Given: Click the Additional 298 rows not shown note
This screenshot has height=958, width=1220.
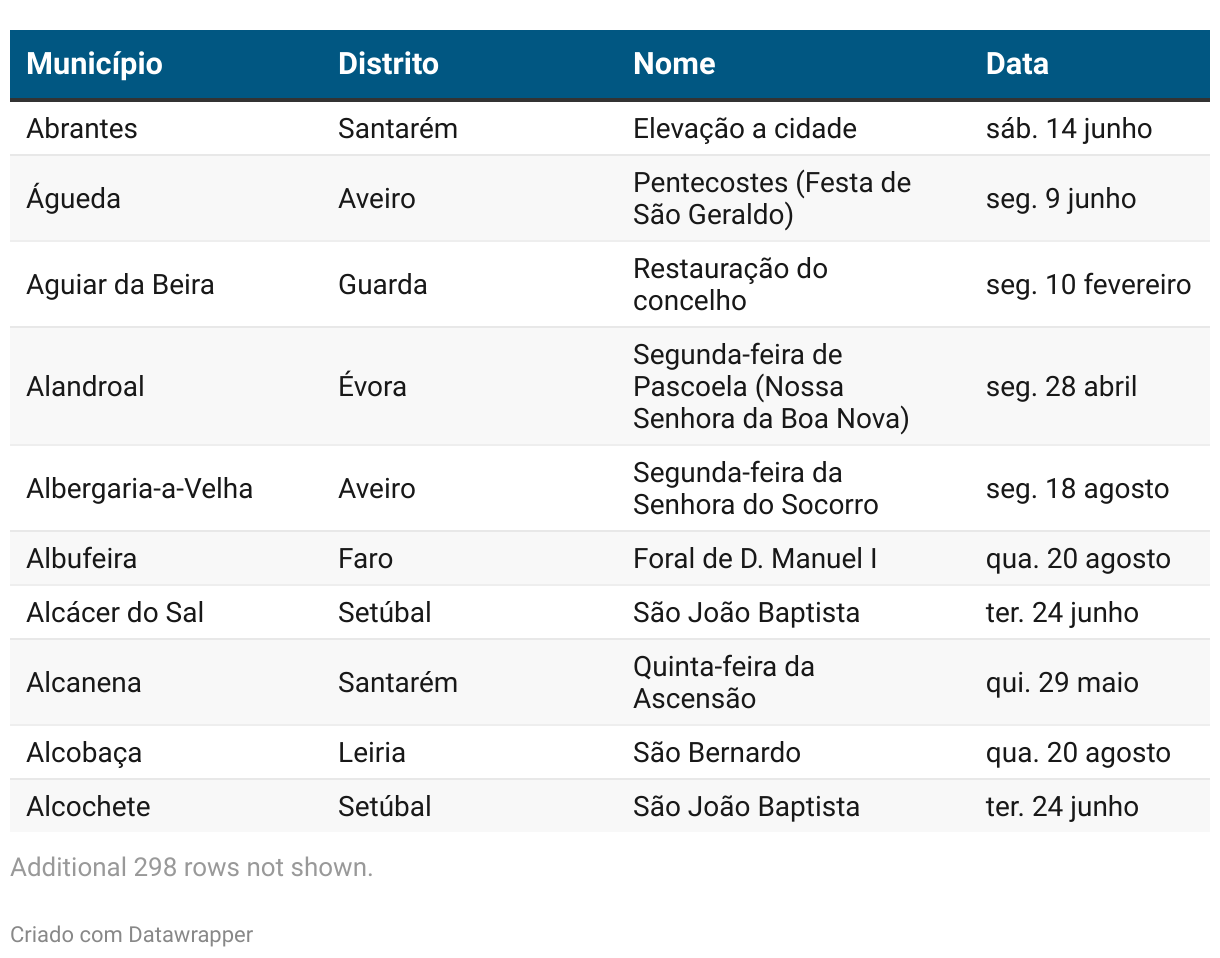Looking at the screenshot, I should [x=192, y=867].
